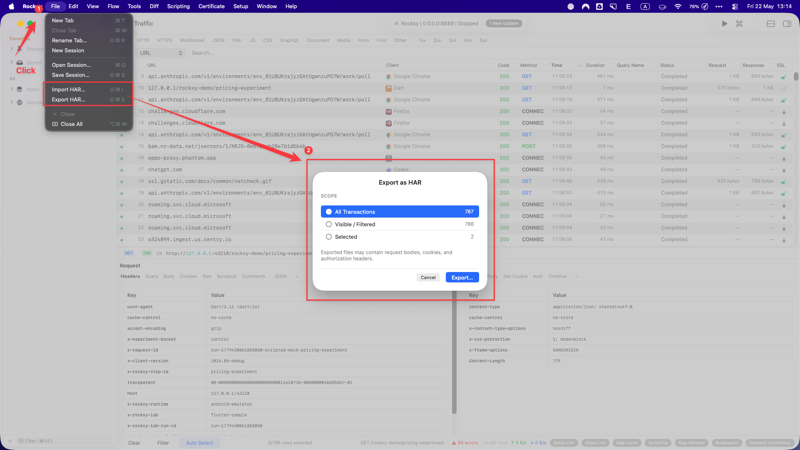This screenshot has height=450, width=800.
Task: Click the Google Chrome icon in row 14
Action: 388,135
